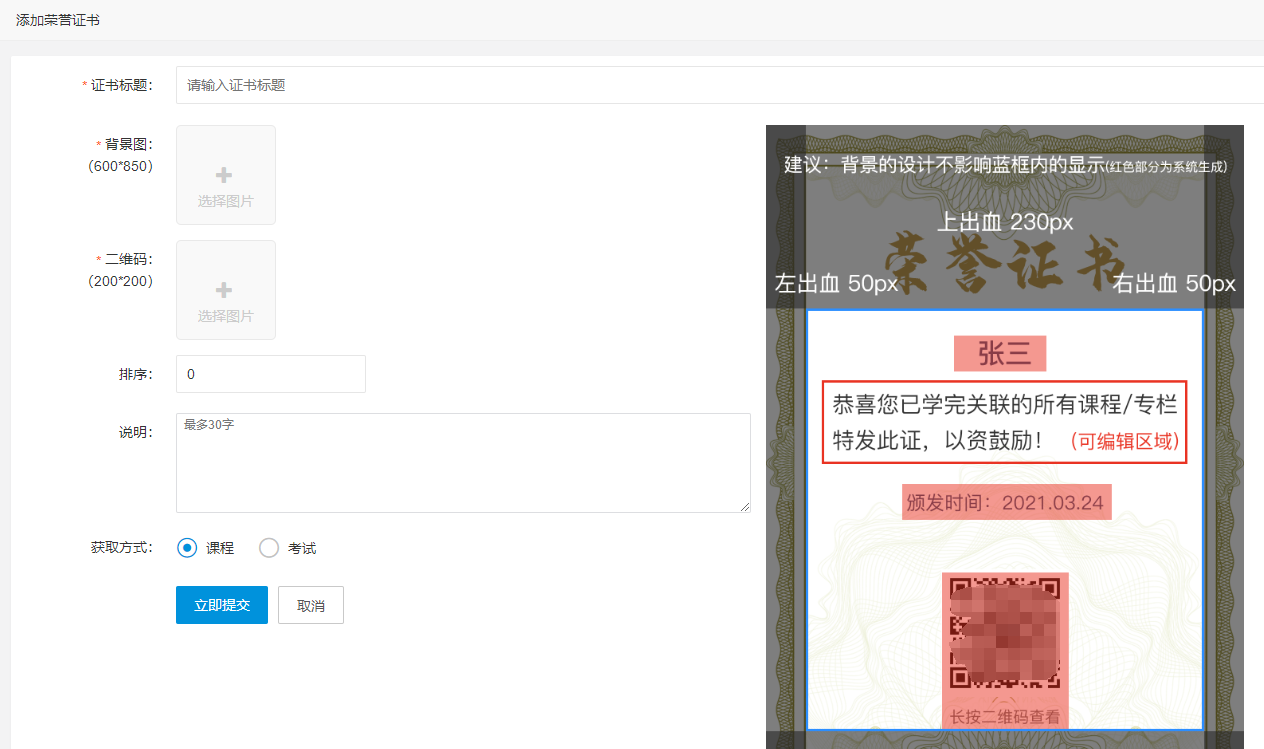The width and height of the screenshot is (1264, 749).
Task: Click the 颁发时间 date in preview
Action: 1007,502
